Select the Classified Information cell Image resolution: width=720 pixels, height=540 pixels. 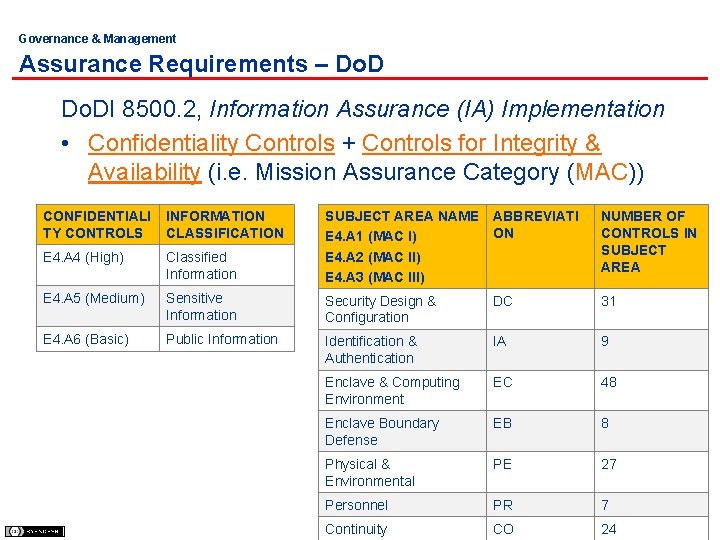227,265
